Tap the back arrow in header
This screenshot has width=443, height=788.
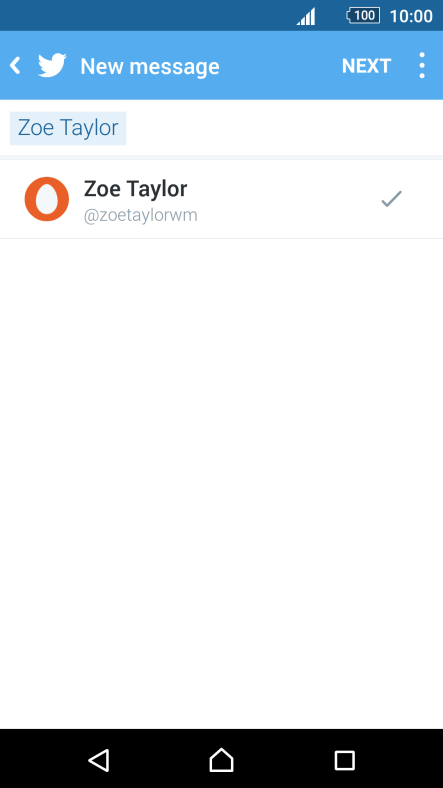16,66
